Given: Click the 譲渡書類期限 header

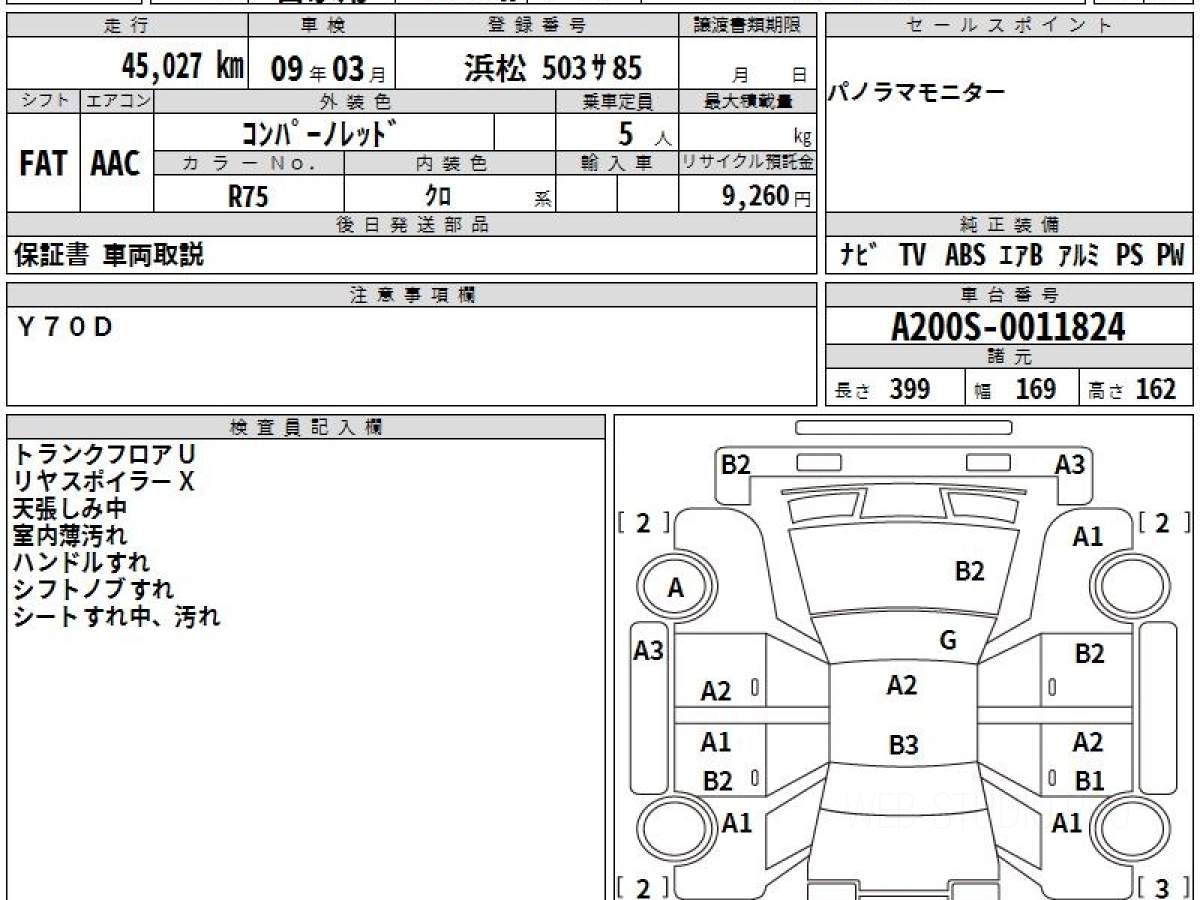Looking at the screenshot, I should click(x=748, y=26).
